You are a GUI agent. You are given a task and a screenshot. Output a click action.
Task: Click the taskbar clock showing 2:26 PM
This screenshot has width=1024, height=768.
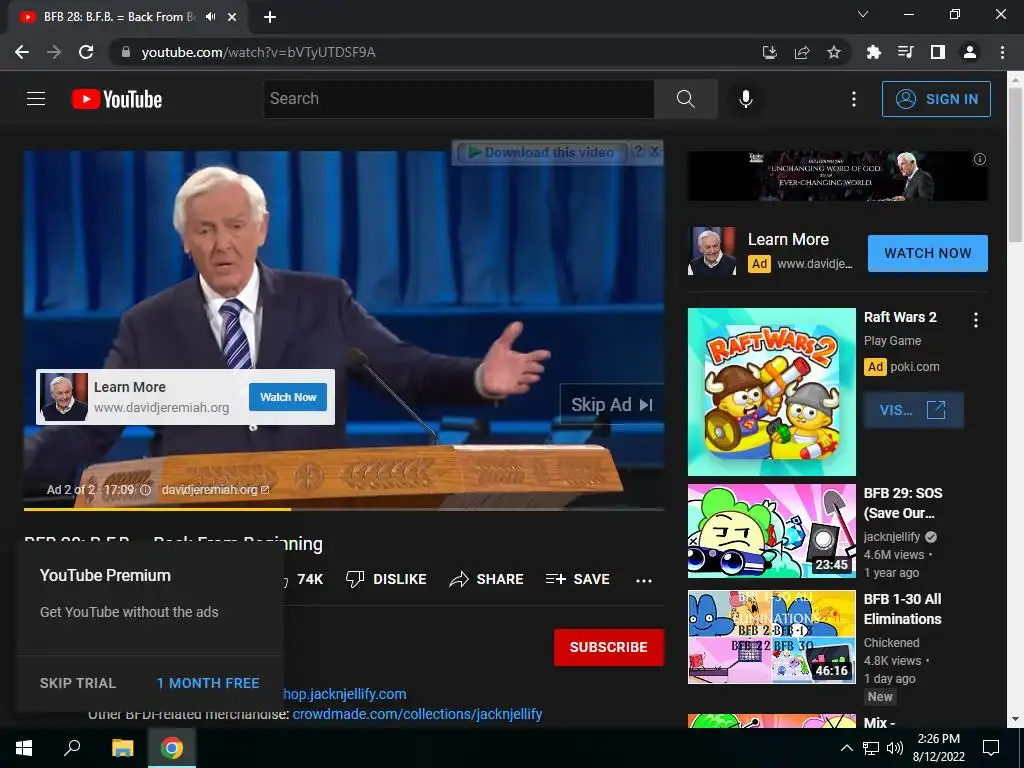pyautogui.click(x=938, y=748)
